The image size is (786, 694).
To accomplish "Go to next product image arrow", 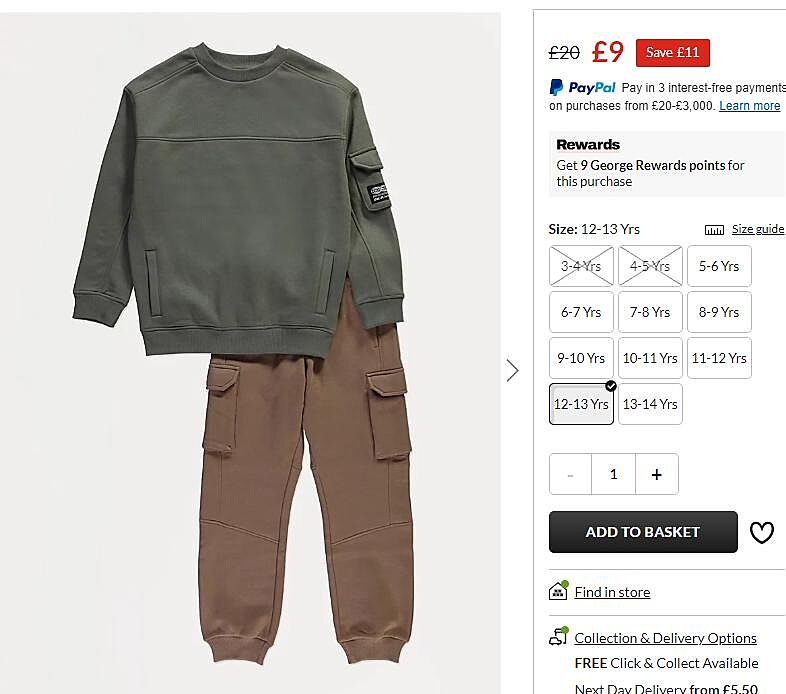I will point(513,371).
